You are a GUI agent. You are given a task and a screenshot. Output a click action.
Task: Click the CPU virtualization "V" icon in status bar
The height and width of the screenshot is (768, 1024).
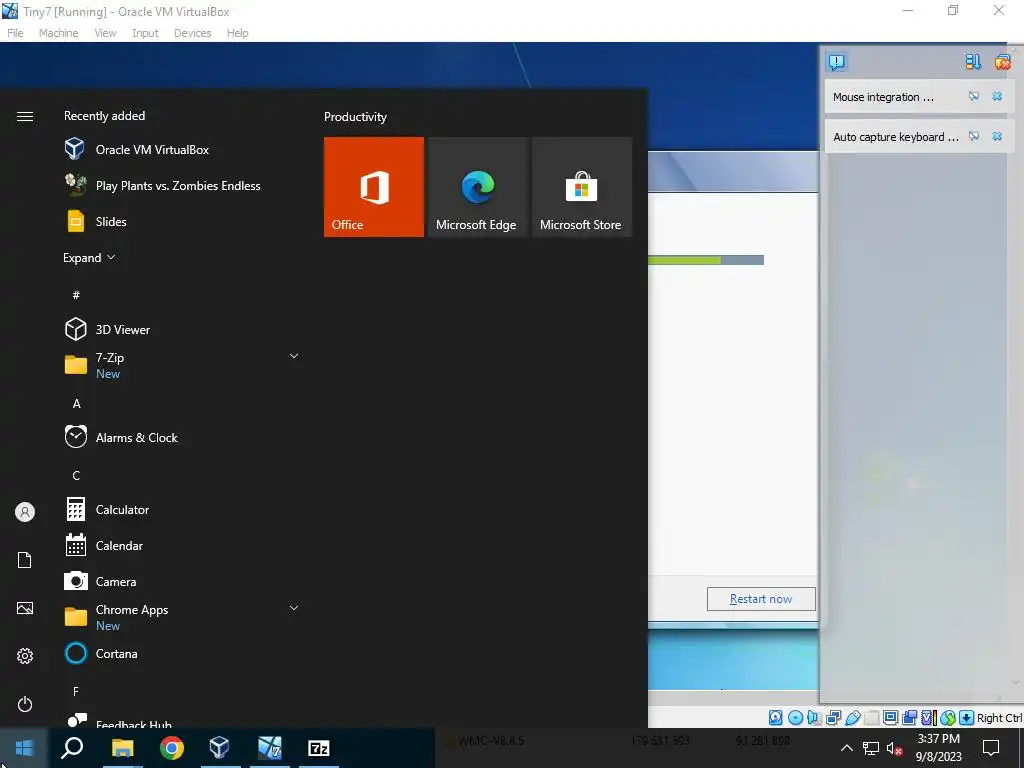click(x=928, y=718)
